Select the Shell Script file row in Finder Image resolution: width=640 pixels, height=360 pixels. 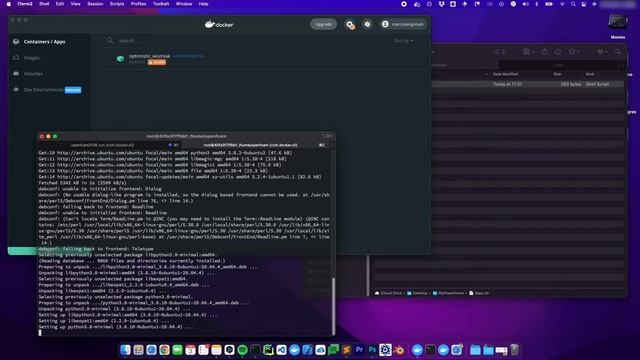click(x=528, y=84)
